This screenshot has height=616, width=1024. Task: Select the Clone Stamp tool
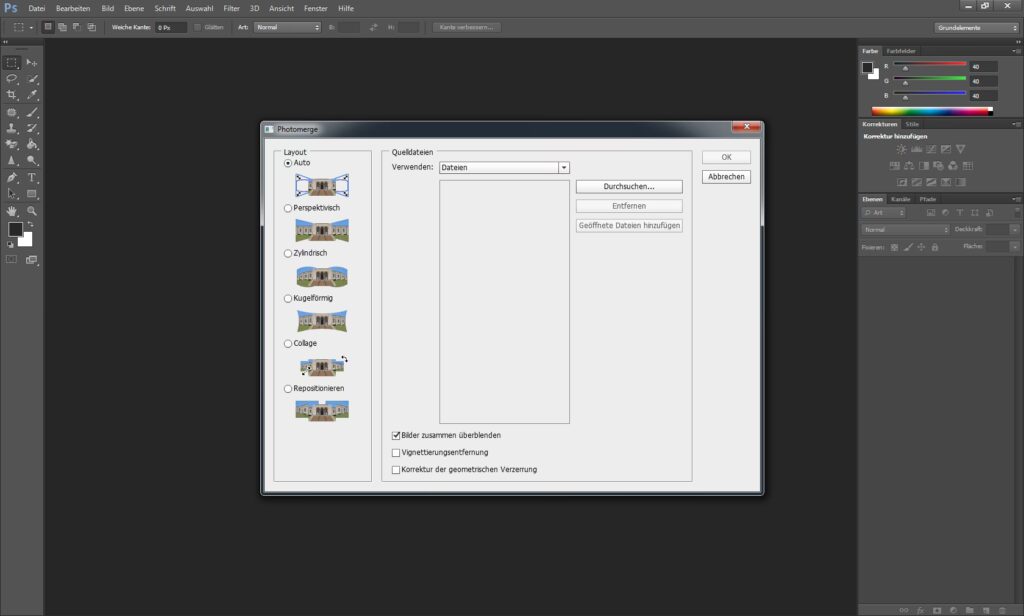13,128
